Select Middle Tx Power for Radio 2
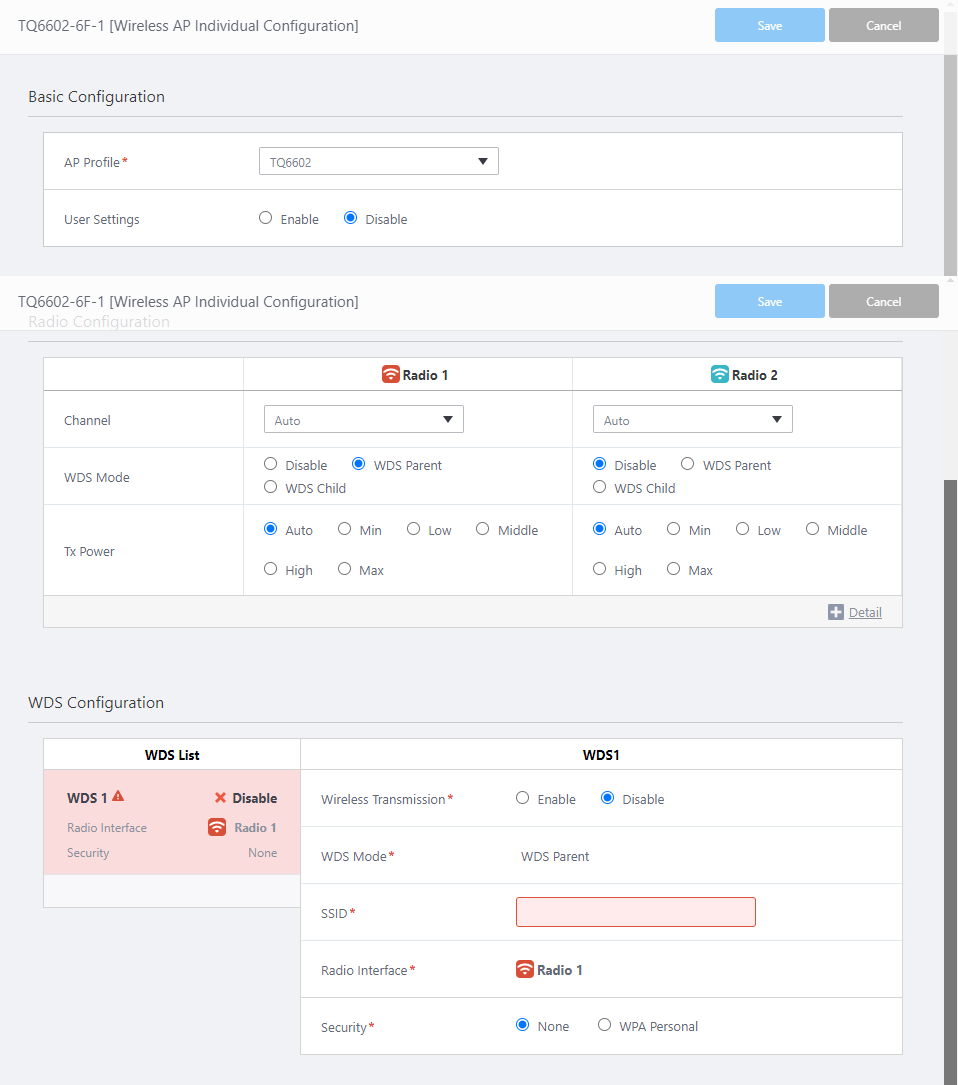Image resolution: width=958 pixels, height=1085 pixels. coord(813,529)
